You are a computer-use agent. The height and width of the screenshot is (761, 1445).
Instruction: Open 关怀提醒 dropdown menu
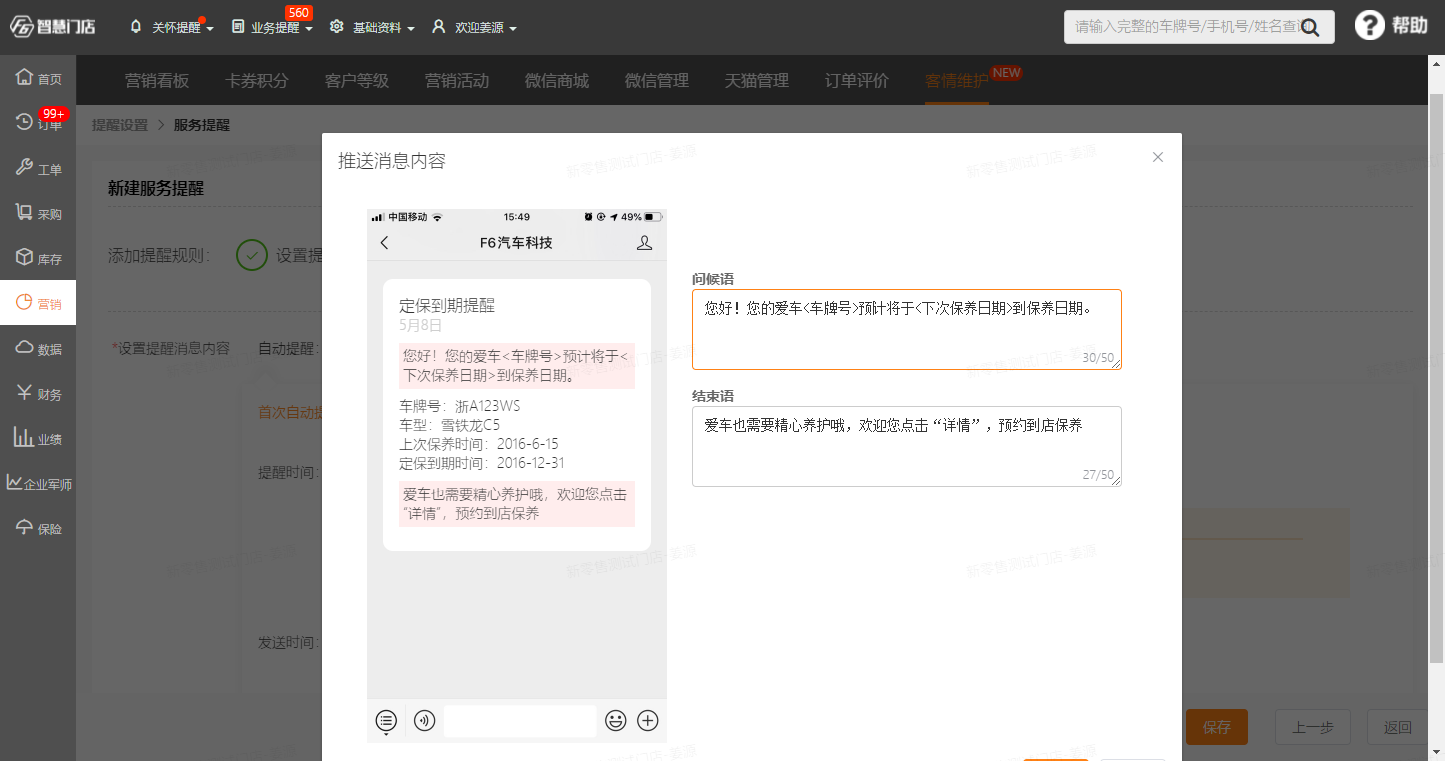coord(172,27)
